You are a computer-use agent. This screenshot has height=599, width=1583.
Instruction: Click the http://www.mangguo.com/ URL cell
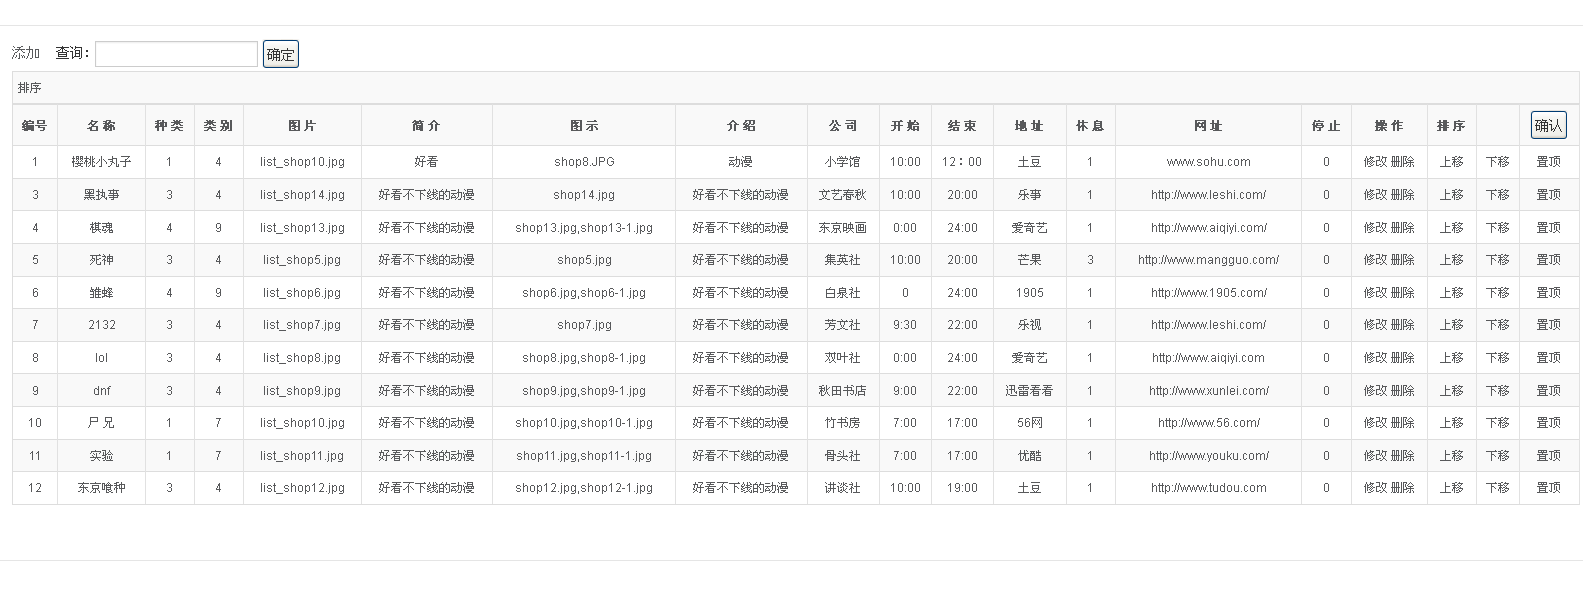[x=1208, y=260]
